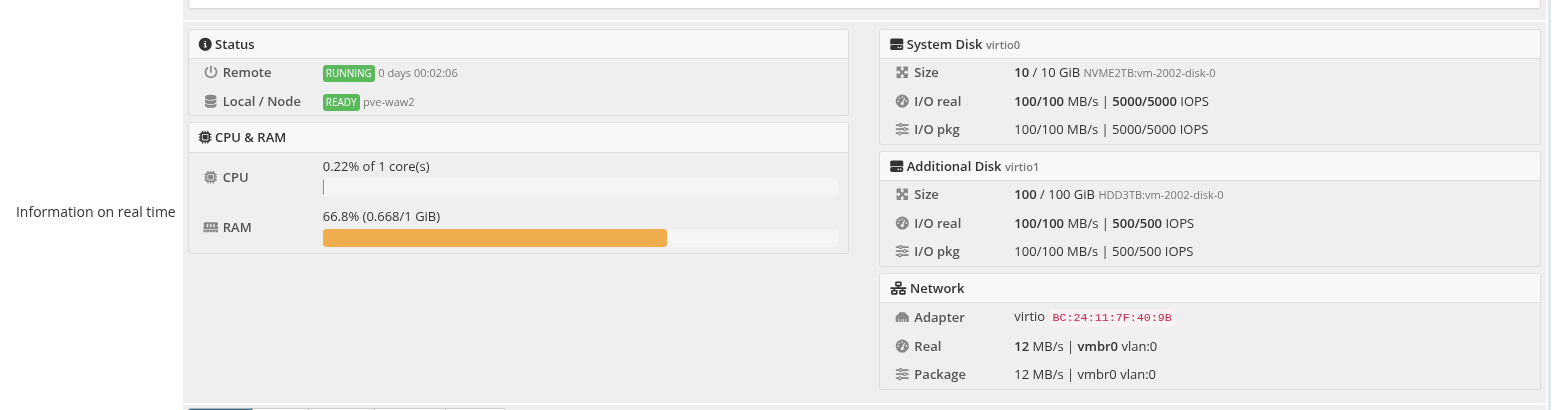This screenshot has height=410, width=1557.
Task: Click the chip icon in CPU & RAM header
Action: [205, 137]
